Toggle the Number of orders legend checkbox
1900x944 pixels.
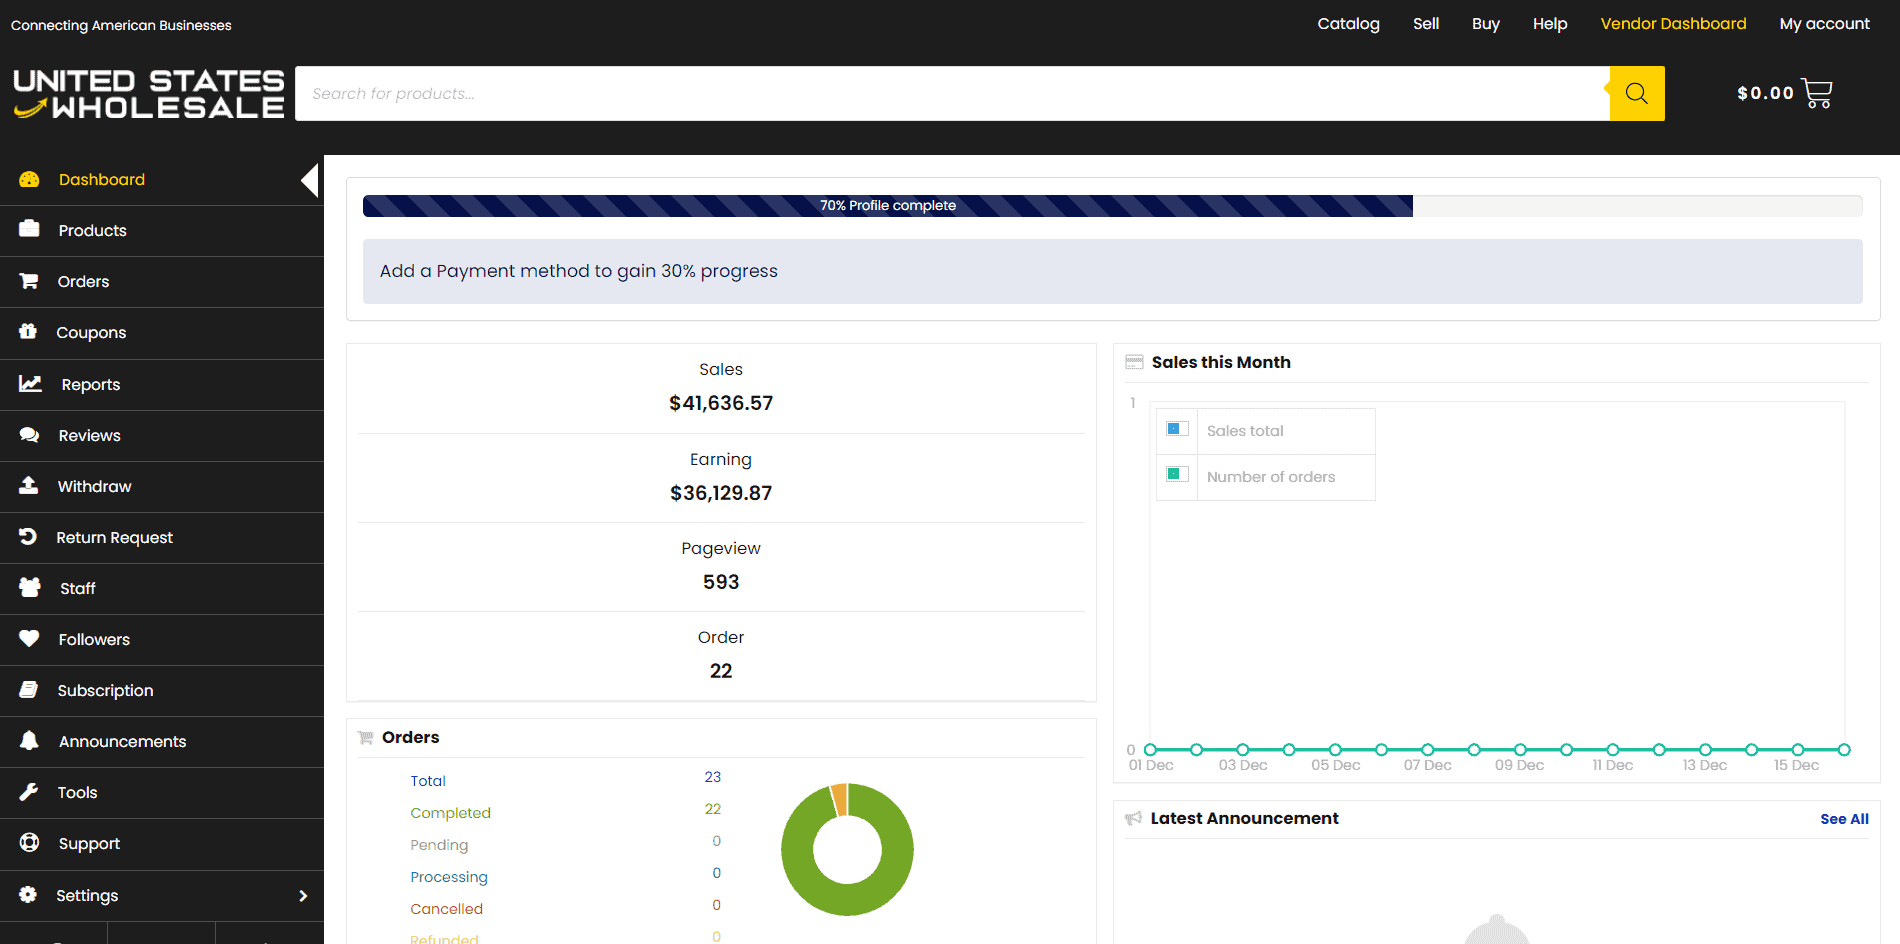click(1176, 475)
